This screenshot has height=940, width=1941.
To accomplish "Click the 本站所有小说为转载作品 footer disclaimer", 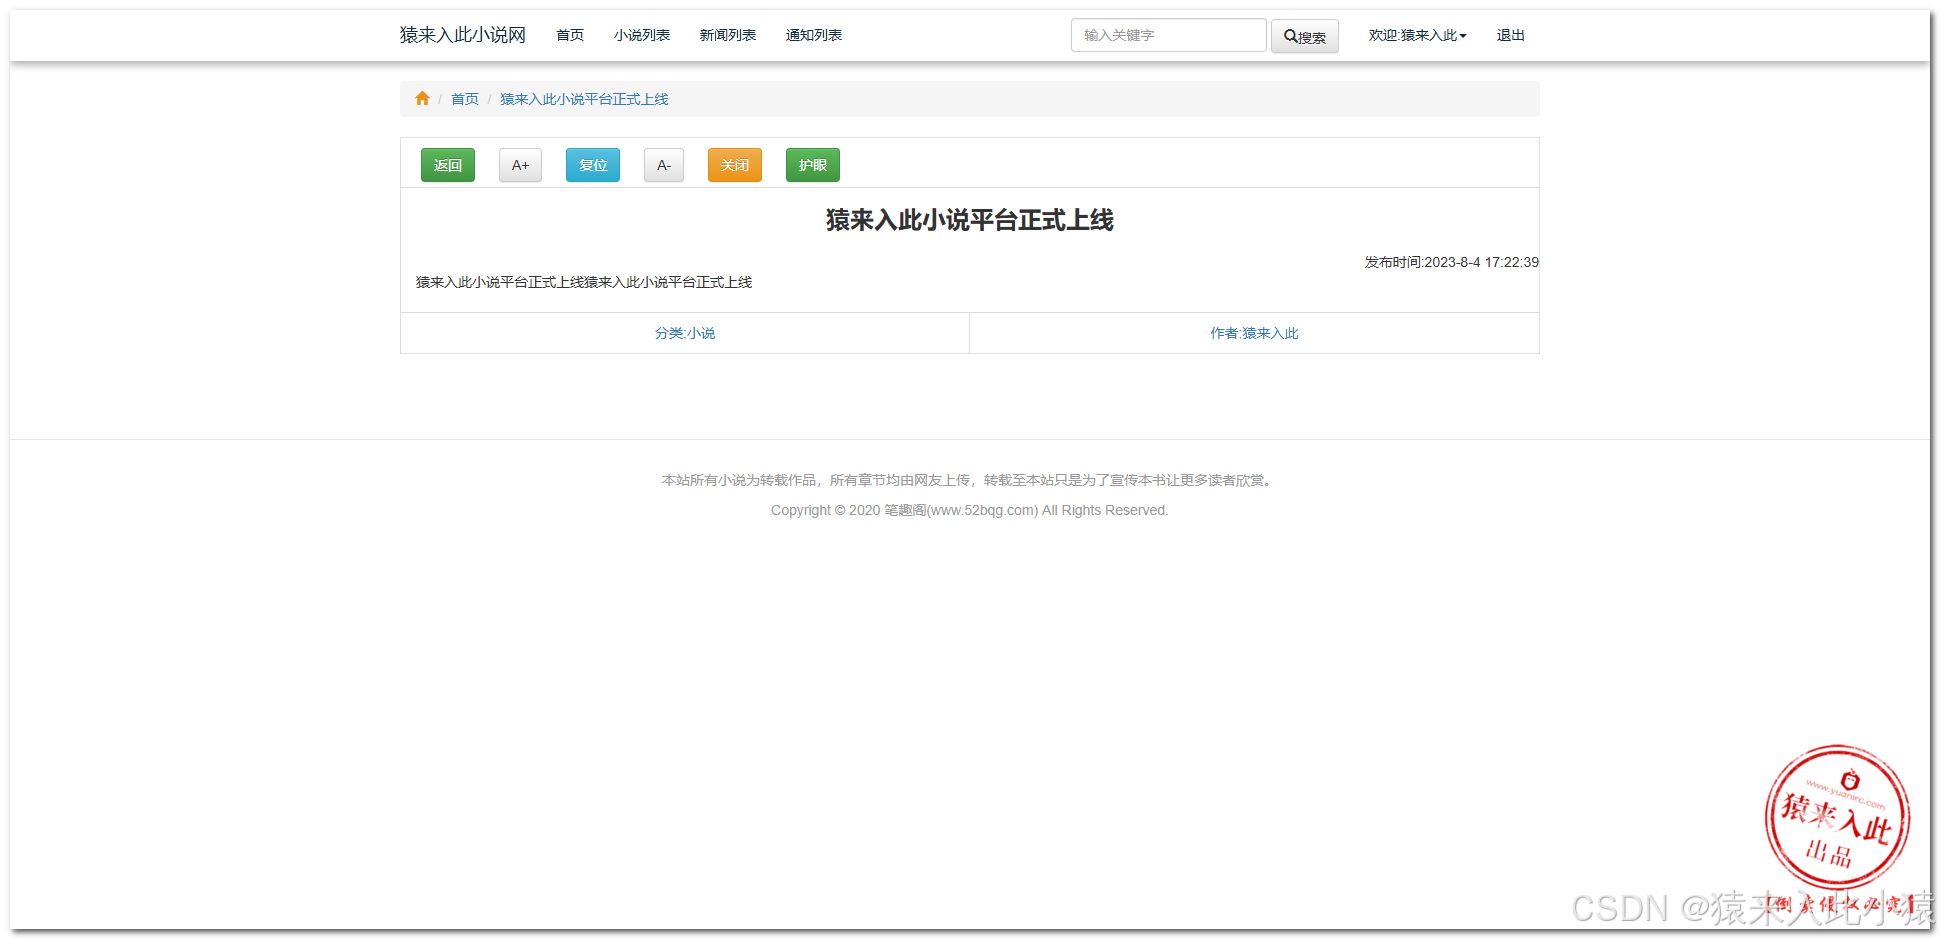I will tap(970, 480).
